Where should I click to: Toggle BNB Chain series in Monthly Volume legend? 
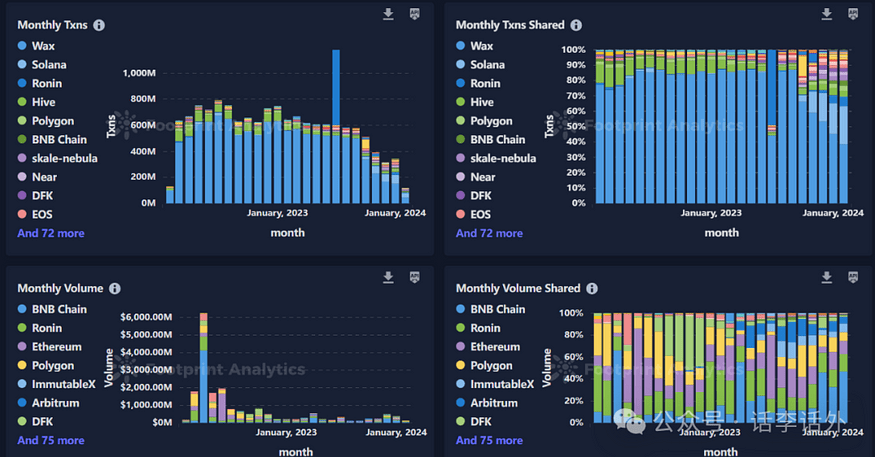click(59, 309)
